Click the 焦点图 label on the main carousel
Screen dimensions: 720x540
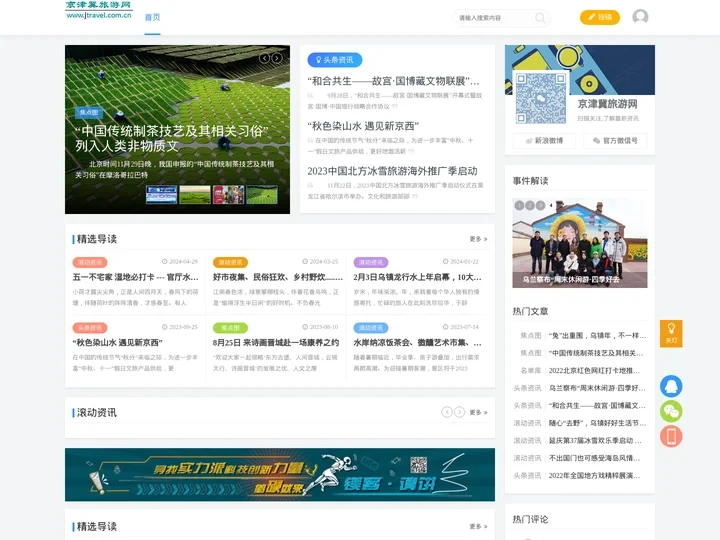click(89, 112)
